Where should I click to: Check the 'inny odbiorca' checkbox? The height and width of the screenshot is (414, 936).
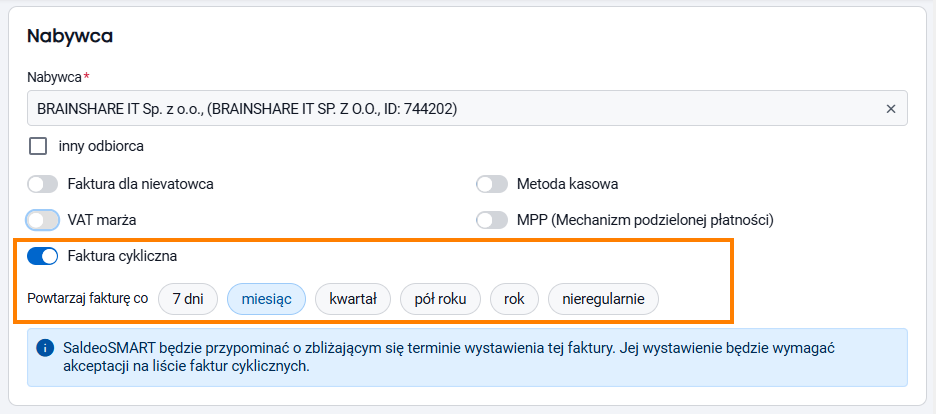[x=38, y=146]
